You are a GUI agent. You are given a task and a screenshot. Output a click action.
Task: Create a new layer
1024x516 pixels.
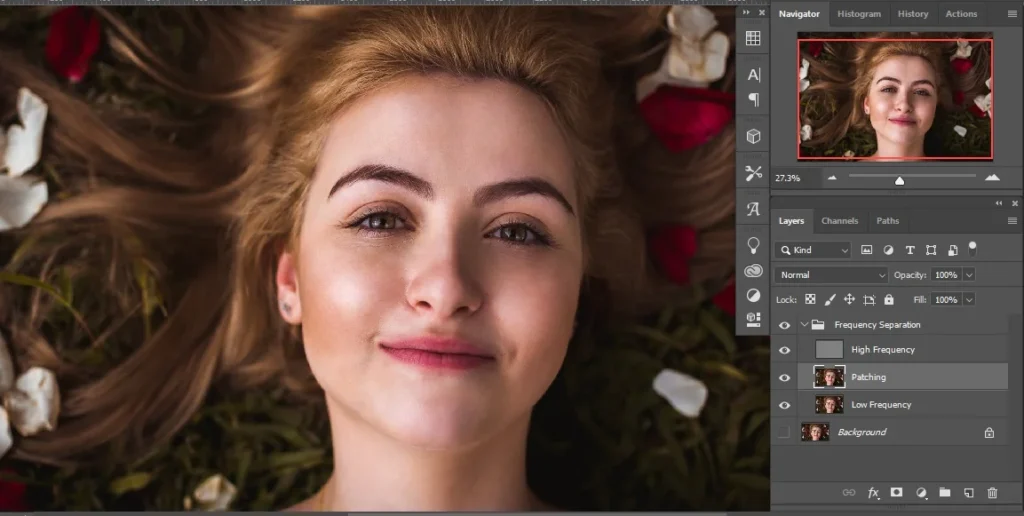pyautogui.click(x=968, y=493)
